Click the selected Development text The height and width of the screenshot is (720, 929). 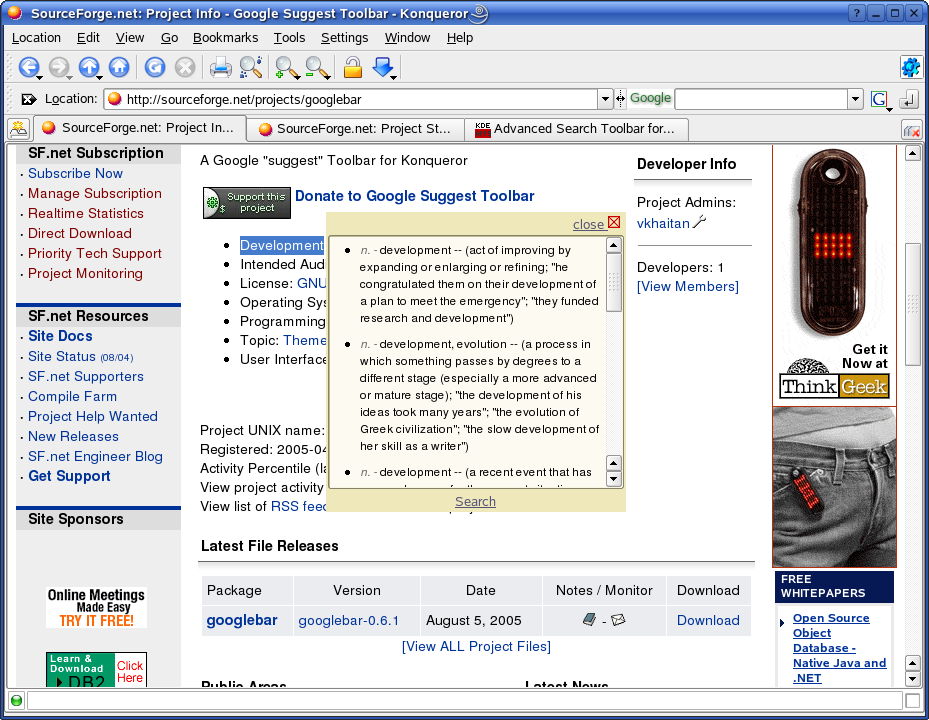click(282, 245)
